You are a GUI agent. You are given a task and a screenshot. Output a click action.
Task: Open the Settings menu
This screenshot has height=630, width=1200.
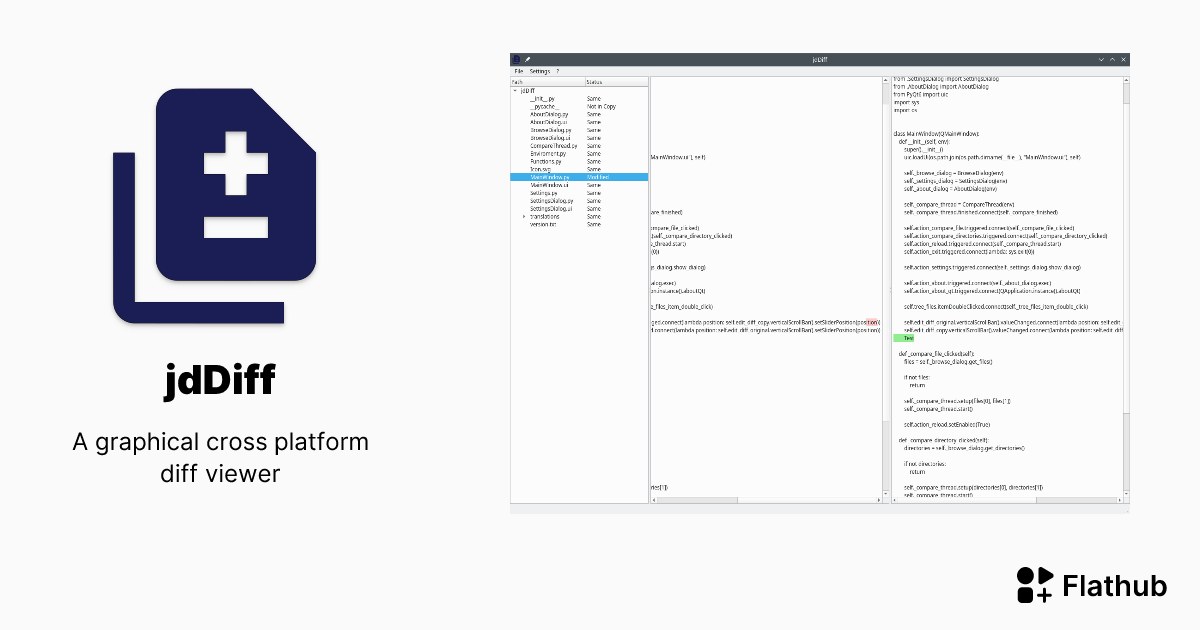tap(539, 71)
